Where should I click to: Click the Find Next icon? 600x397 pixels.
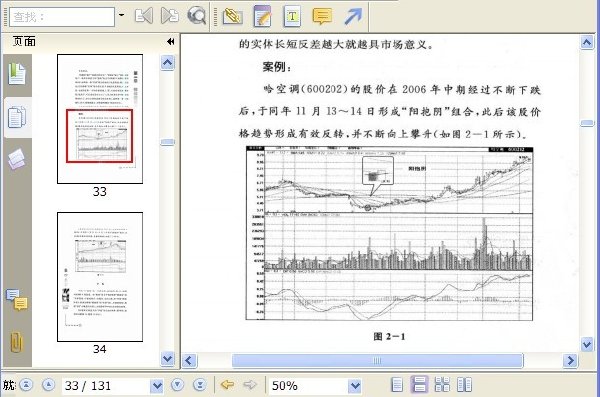[x=170, y=16]
